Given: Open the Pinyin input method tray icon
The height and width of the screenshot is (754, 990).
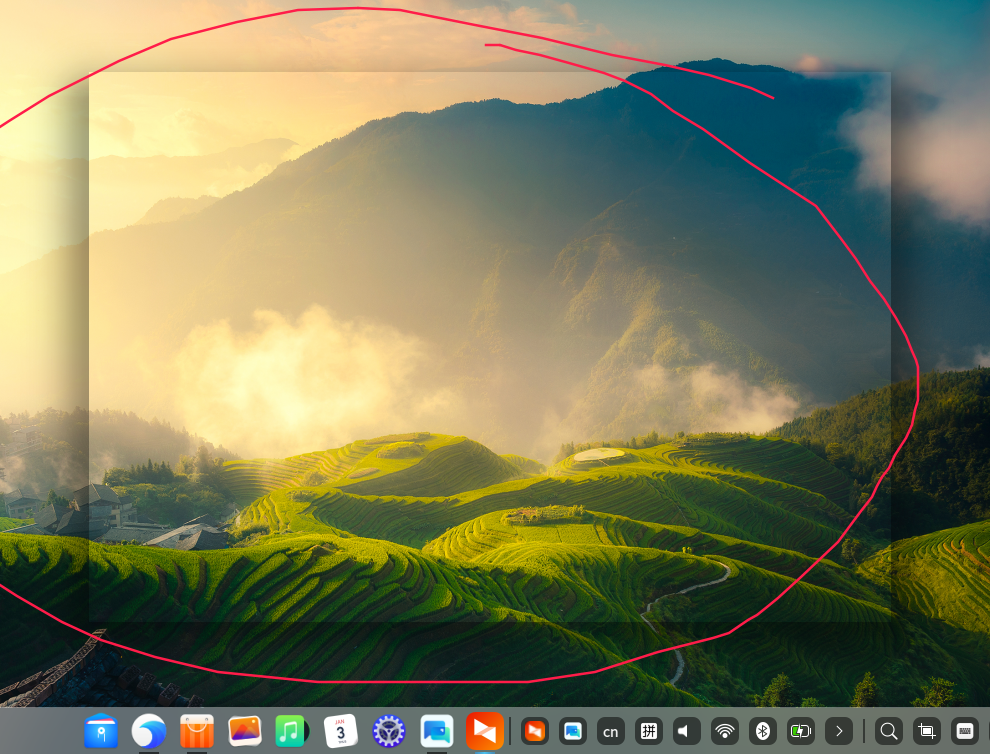Looking at the screenshot, I should tap(649, 731).
